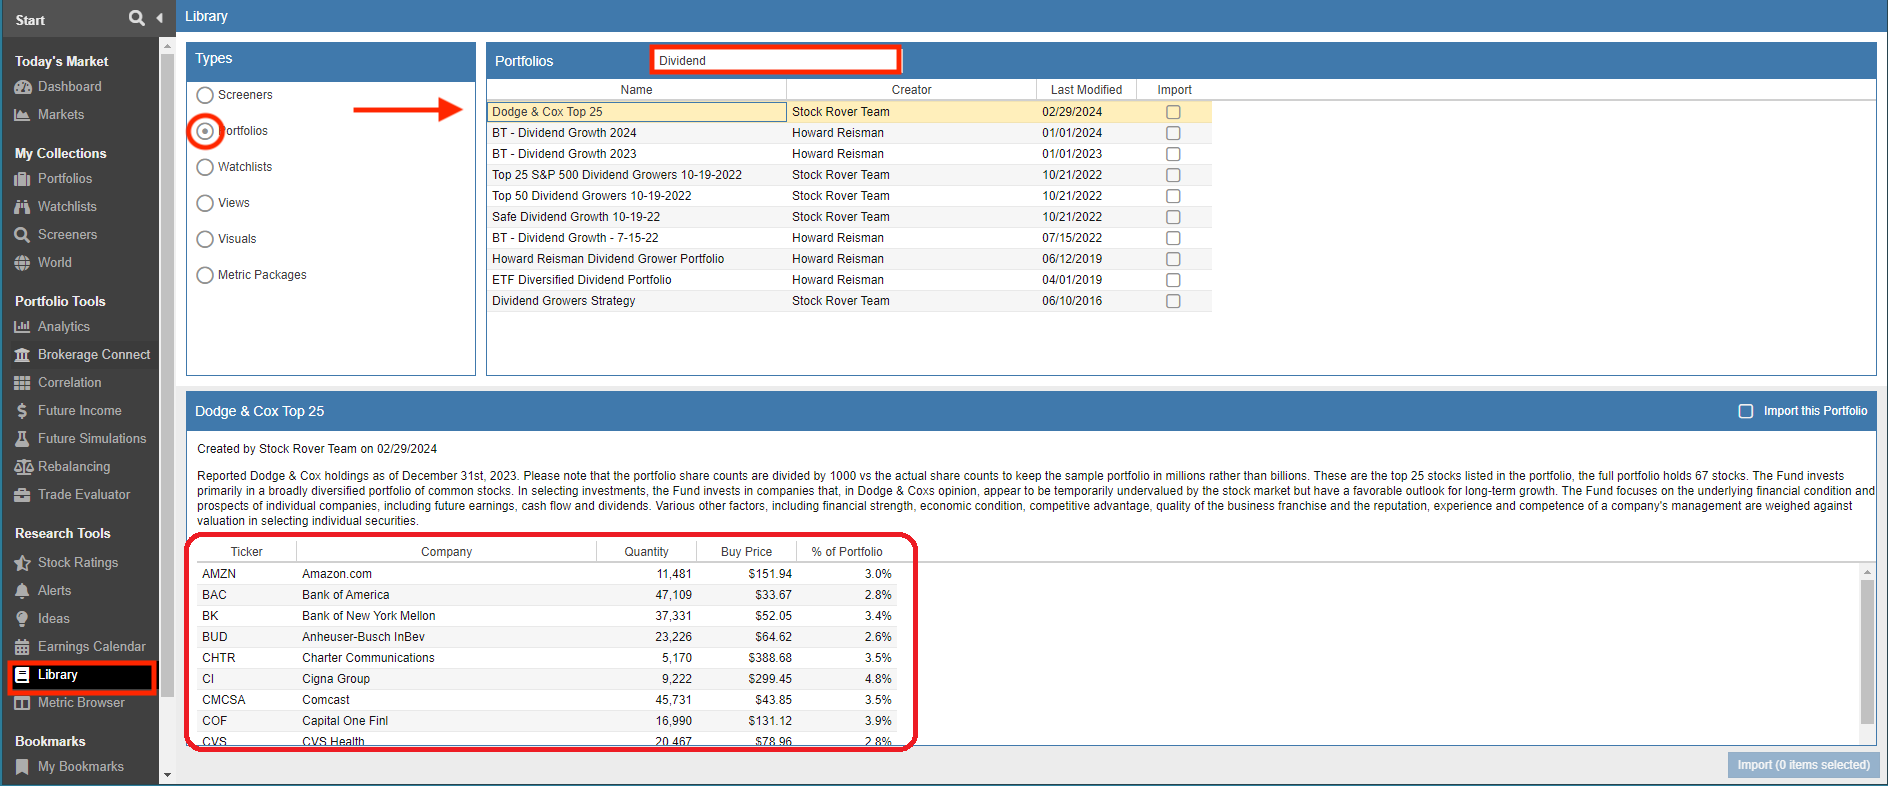Click the holdings table scrollbar thumb

click(x=1866, y=651)
